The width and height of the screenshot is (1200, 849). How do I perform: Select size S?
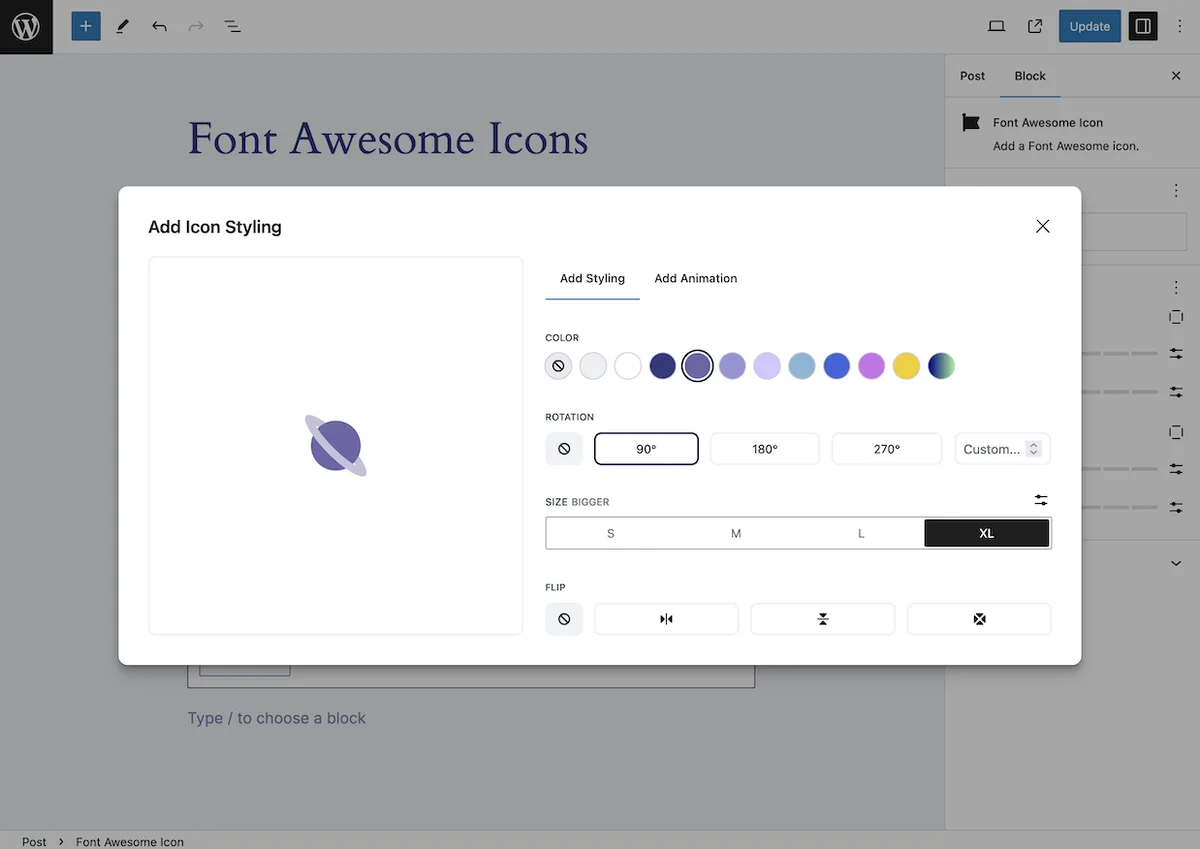pos(610,533)
